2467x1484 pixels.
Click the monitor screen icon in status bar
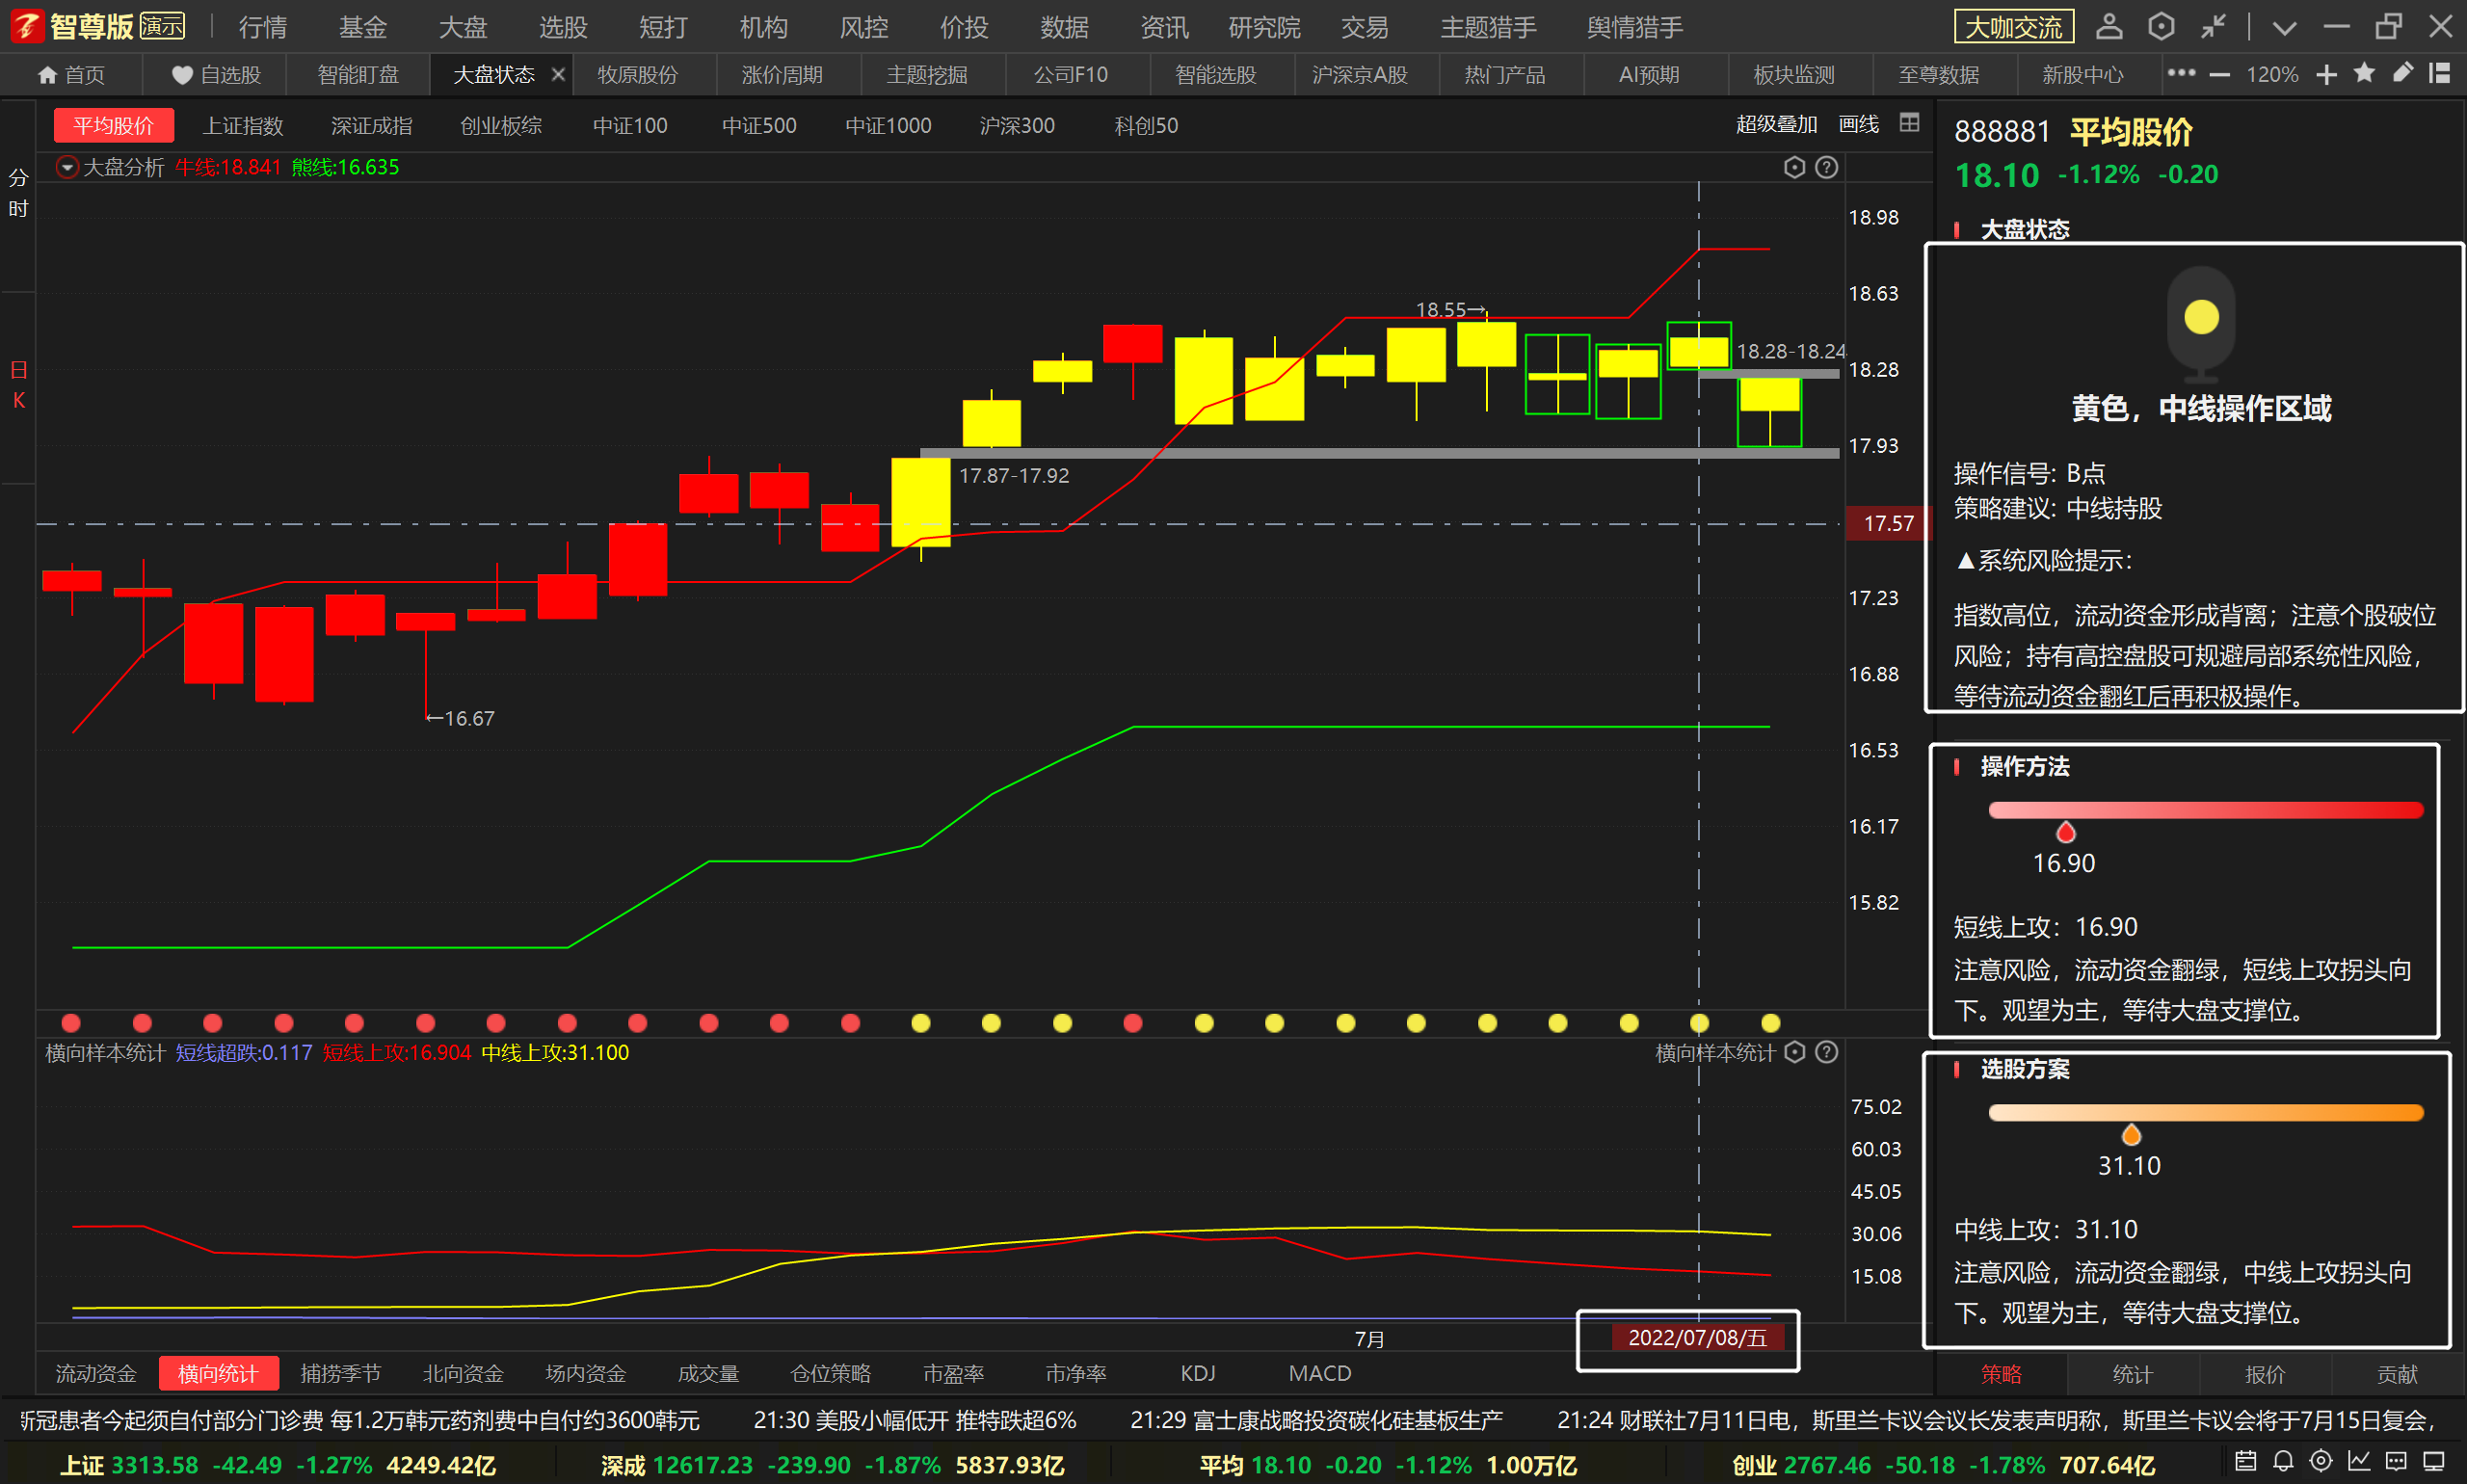pyautogui.click(x=2434, y=1461)
